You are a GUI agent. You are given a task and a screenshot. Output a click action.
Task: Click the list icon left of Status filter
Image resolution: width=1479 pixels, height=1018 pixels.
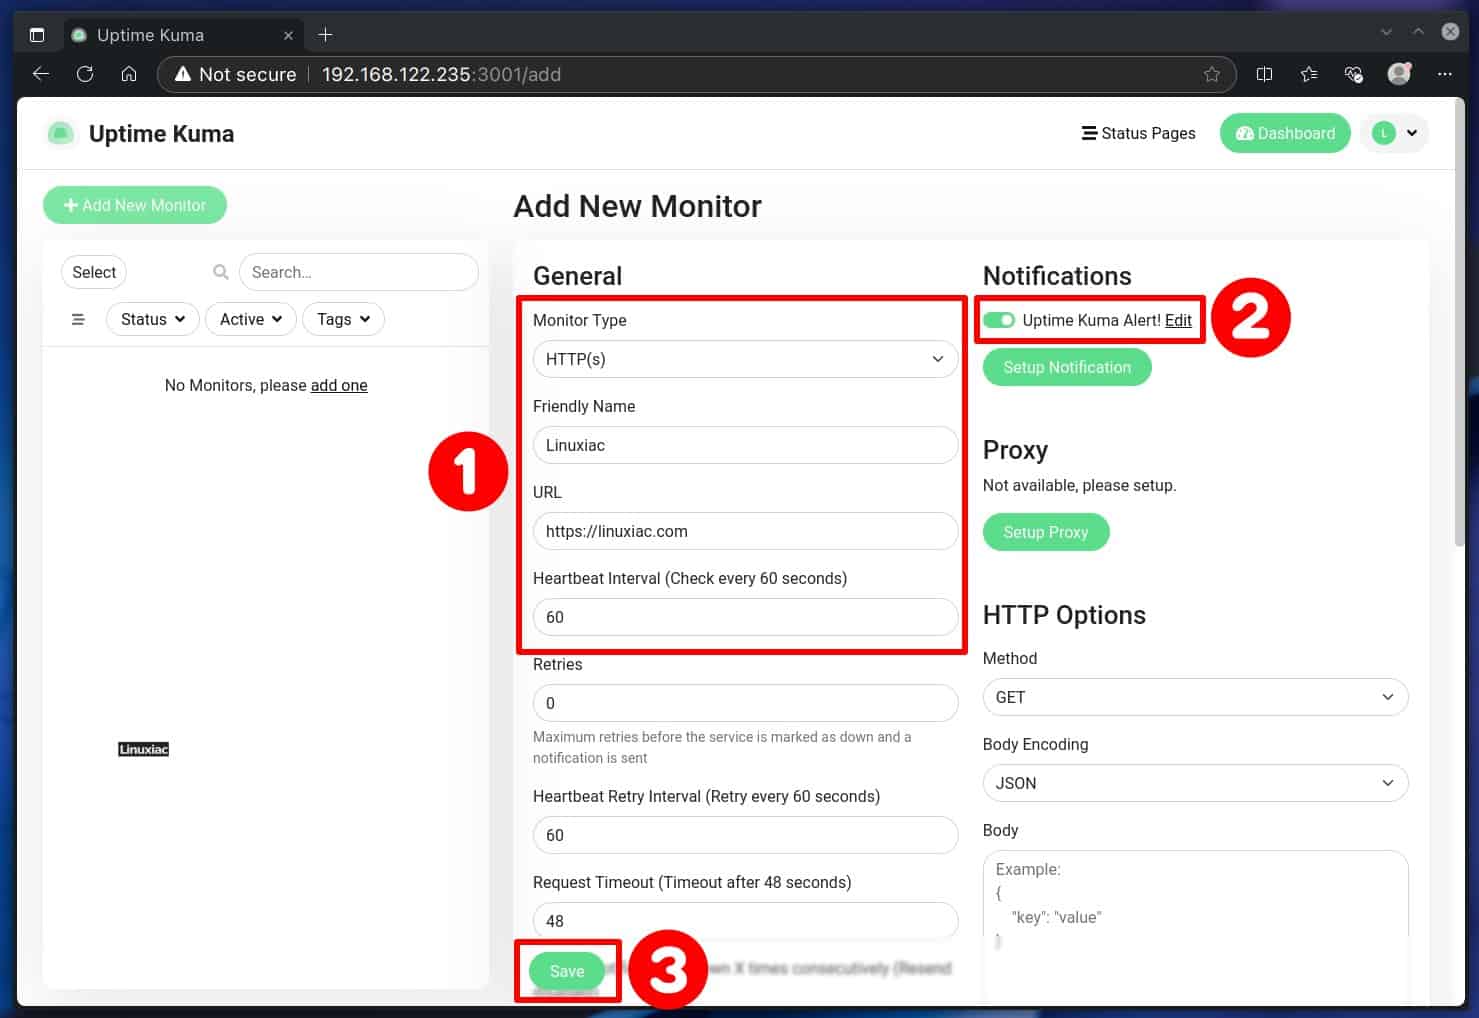[x=78, y=319]
